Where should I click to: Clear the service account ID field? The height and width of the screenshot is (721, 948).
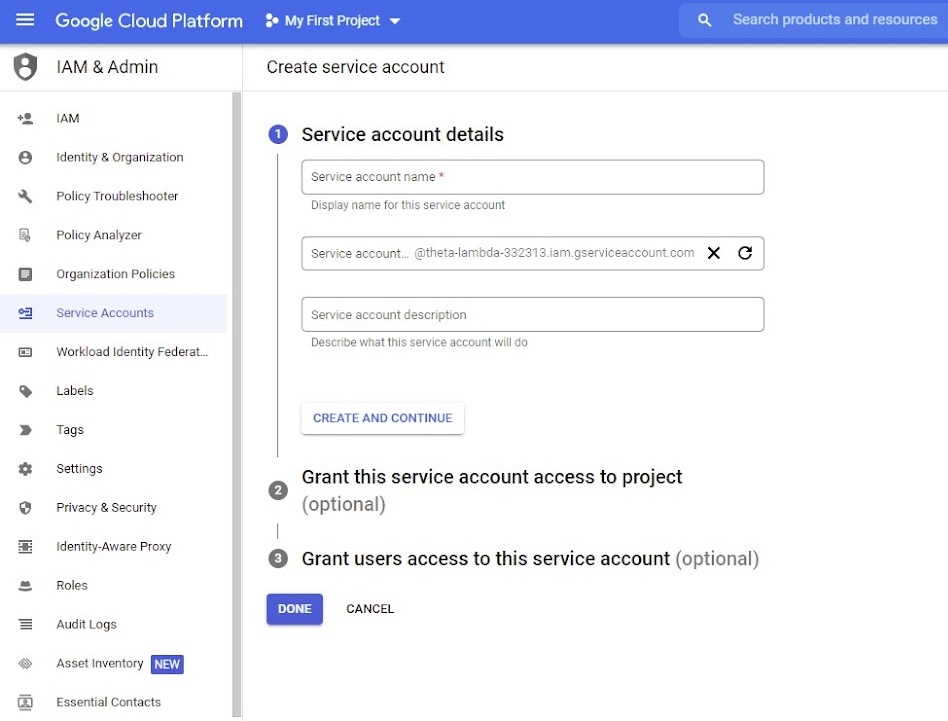pyautogui.click(x=713, y=253)
